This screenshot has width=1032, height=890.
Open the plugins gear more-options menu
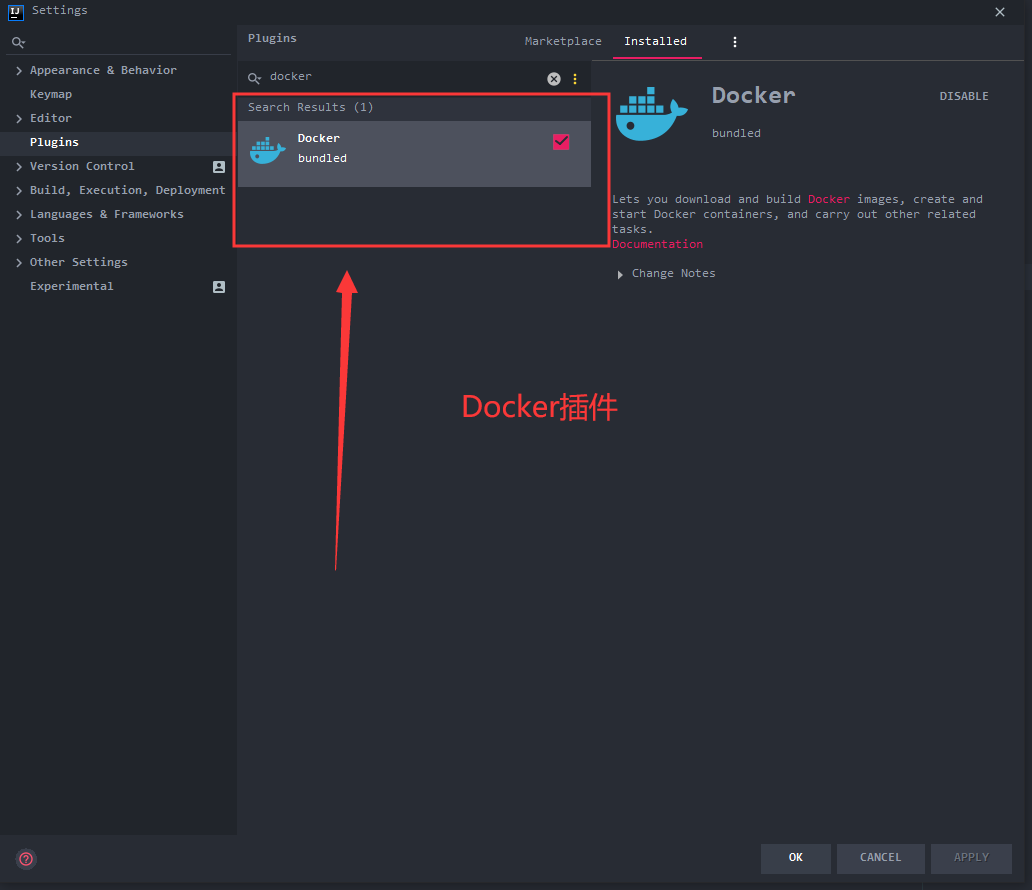(735, 42)
